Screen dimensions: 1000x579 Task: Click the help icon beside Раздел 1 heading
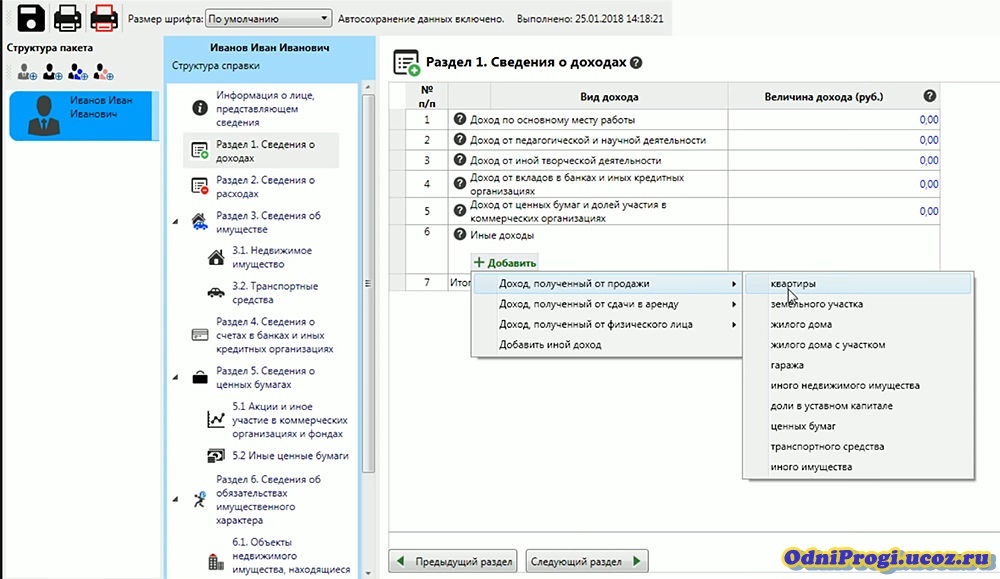[x=636, y=62]
